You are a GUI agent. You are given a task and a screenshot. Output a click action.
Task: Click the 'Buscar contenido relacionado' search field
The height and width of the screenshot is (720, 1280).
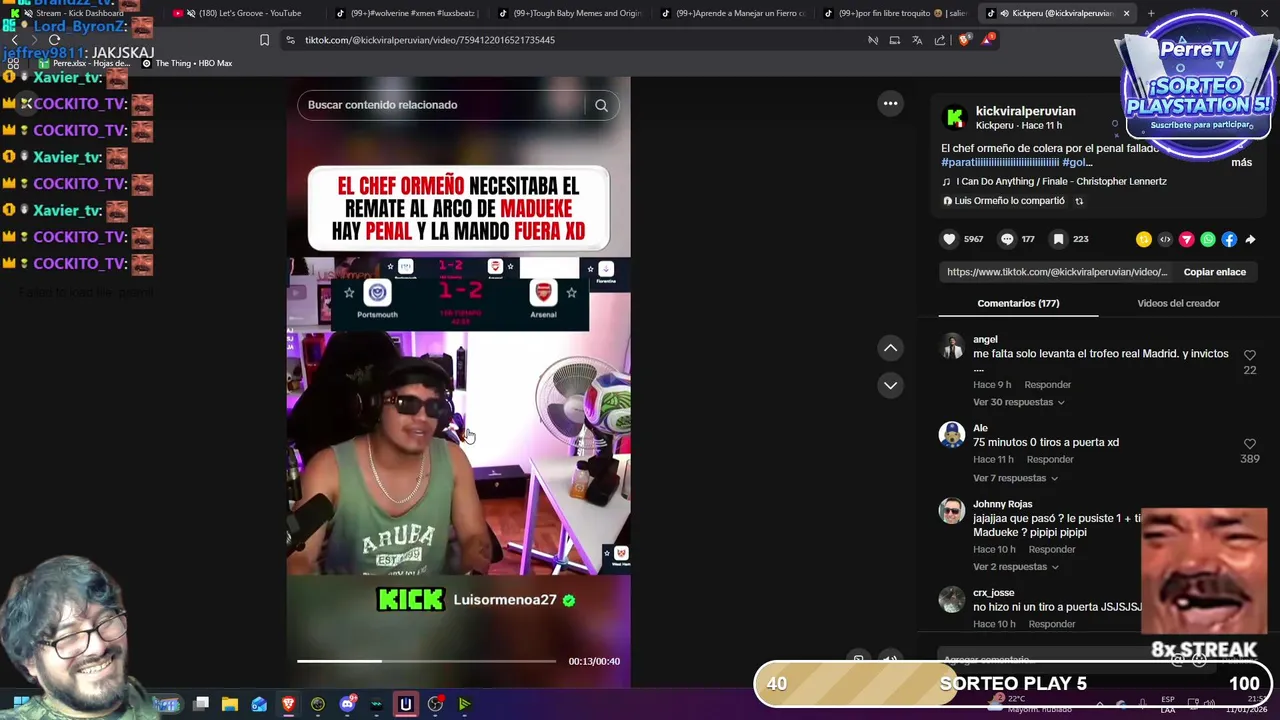(x=445, y=105)
